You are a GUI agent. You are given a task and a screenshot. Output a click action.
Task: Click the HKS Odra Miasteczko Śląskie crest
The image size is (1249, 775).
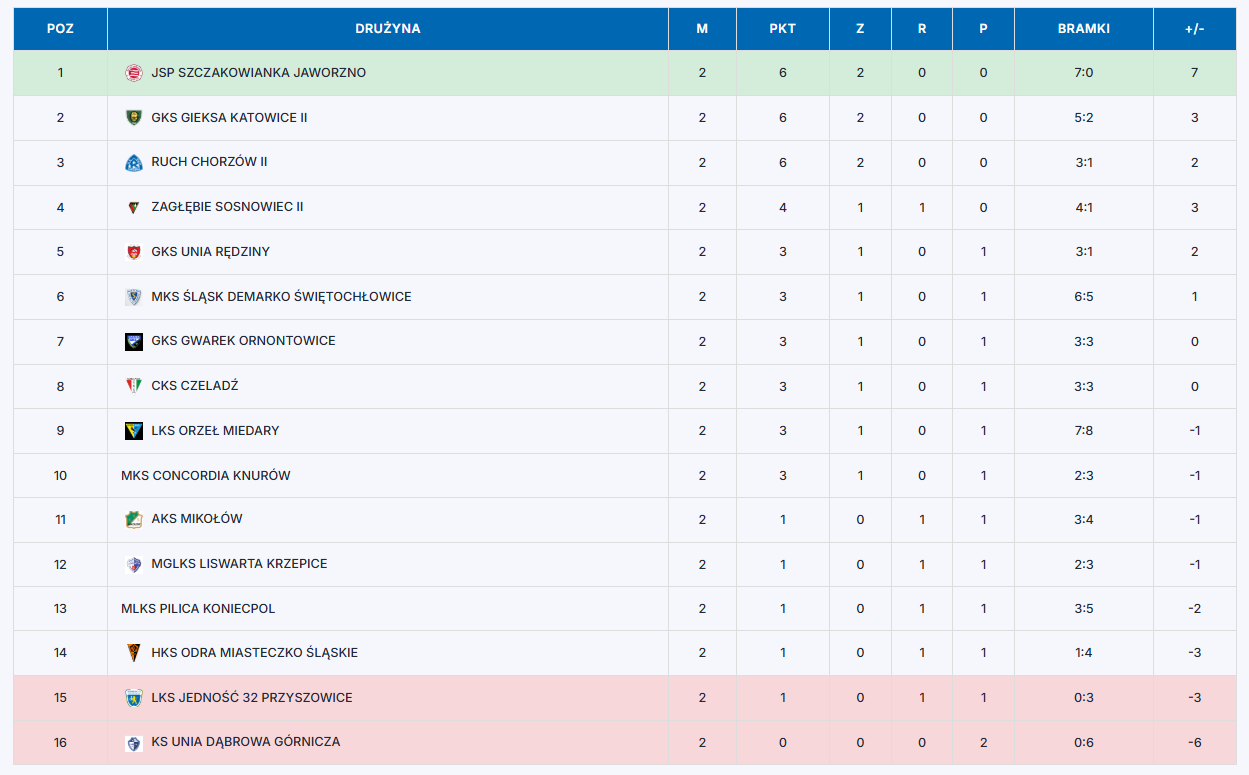coord(133,653)
